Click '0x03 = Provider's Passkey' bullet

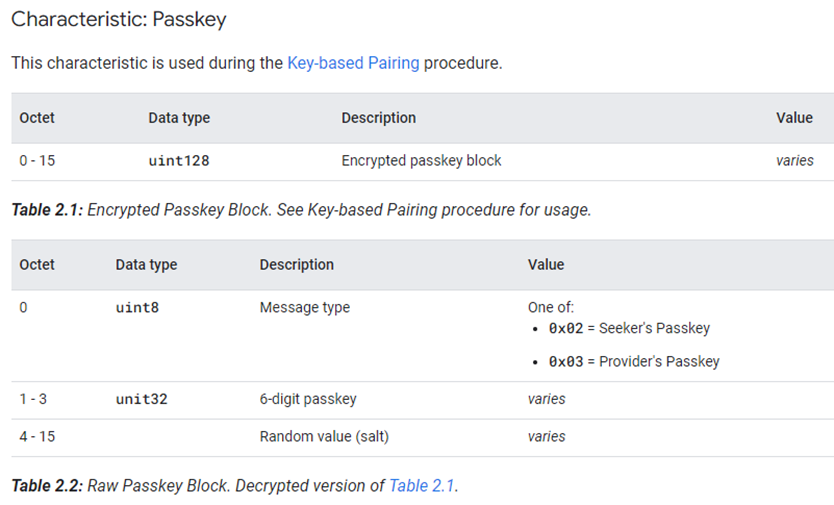pos(634,362)
